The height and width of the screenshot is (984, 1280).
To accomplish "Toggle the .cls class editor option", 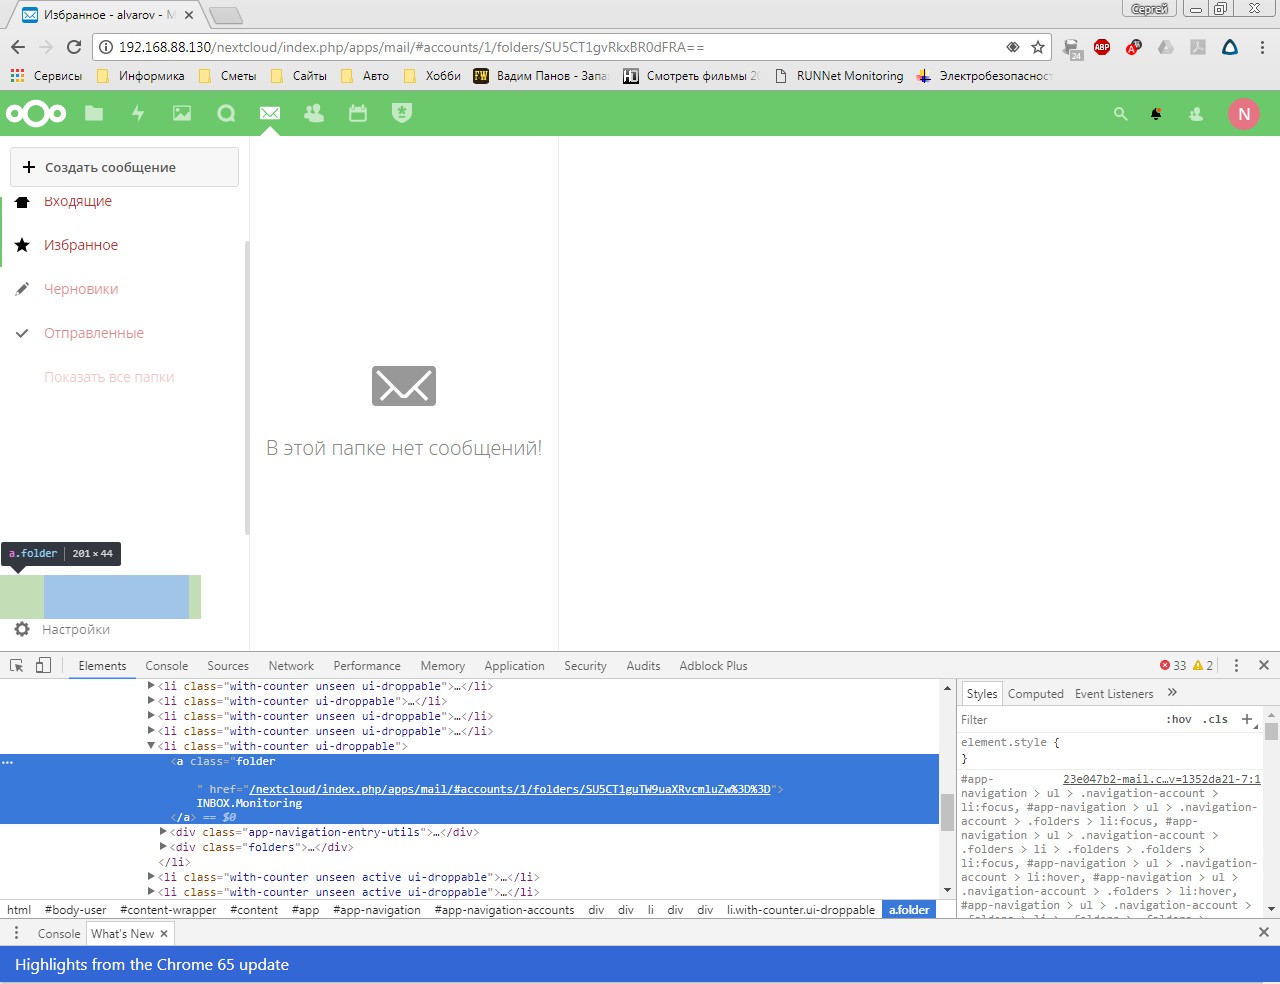I will coord(1216,719).
